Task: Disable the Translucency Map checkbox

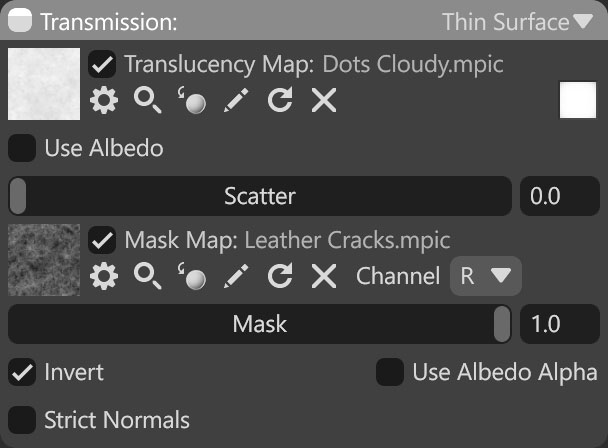Action: pyautogui.click(x=102, y=64)
